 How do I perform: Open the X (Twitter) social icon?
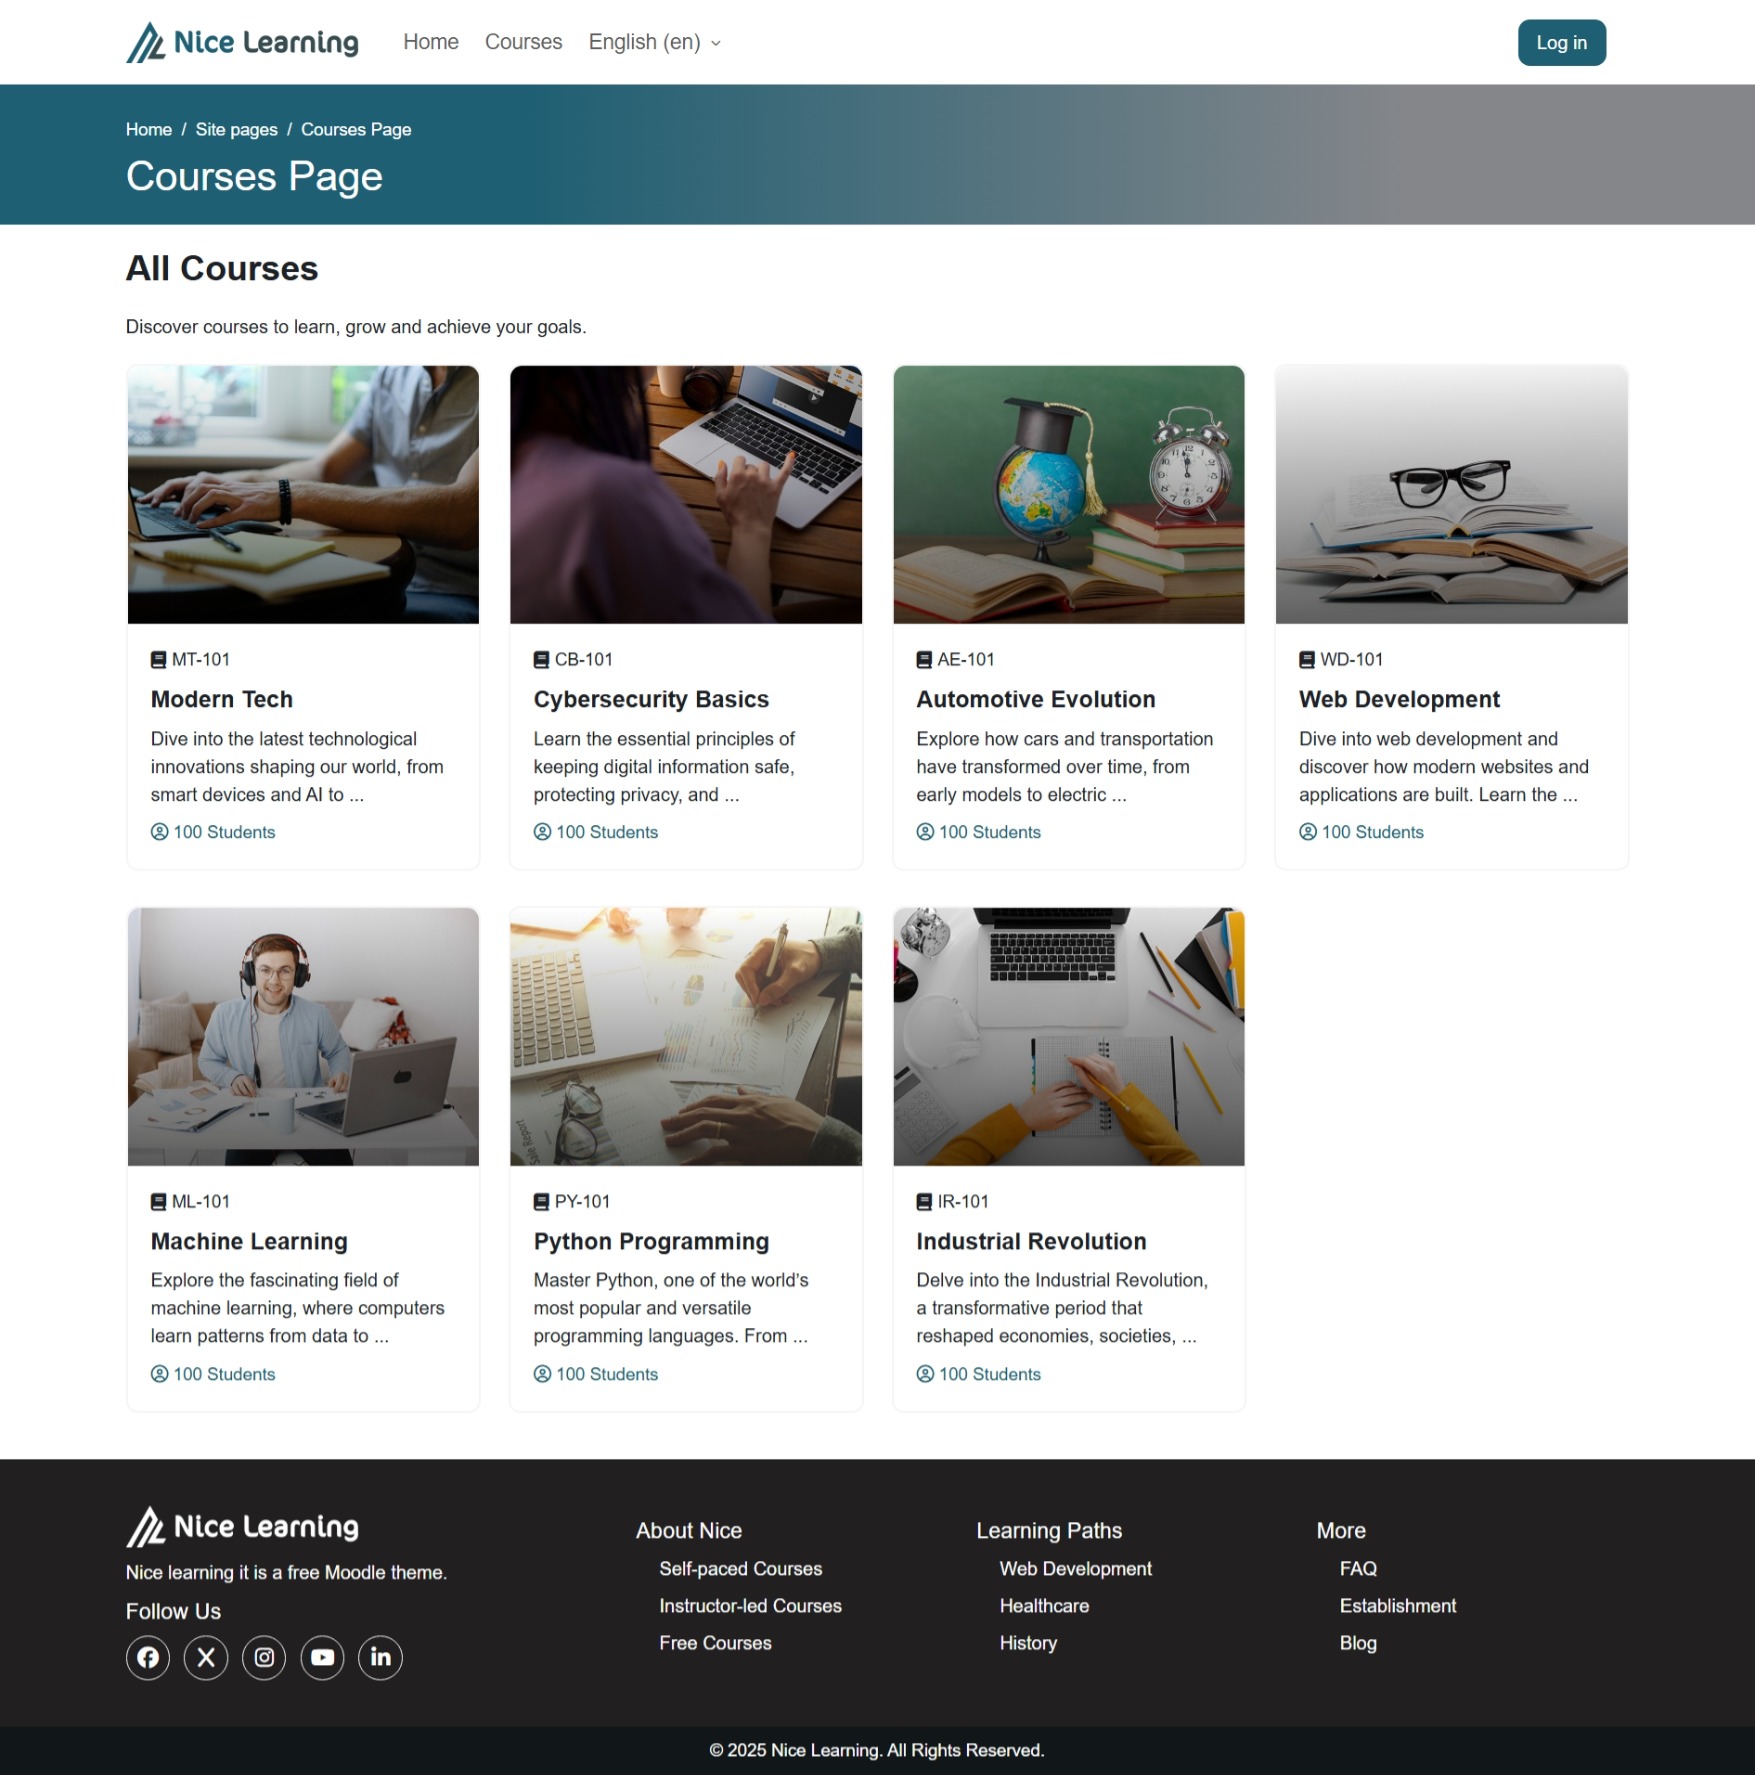point(206,1657)
